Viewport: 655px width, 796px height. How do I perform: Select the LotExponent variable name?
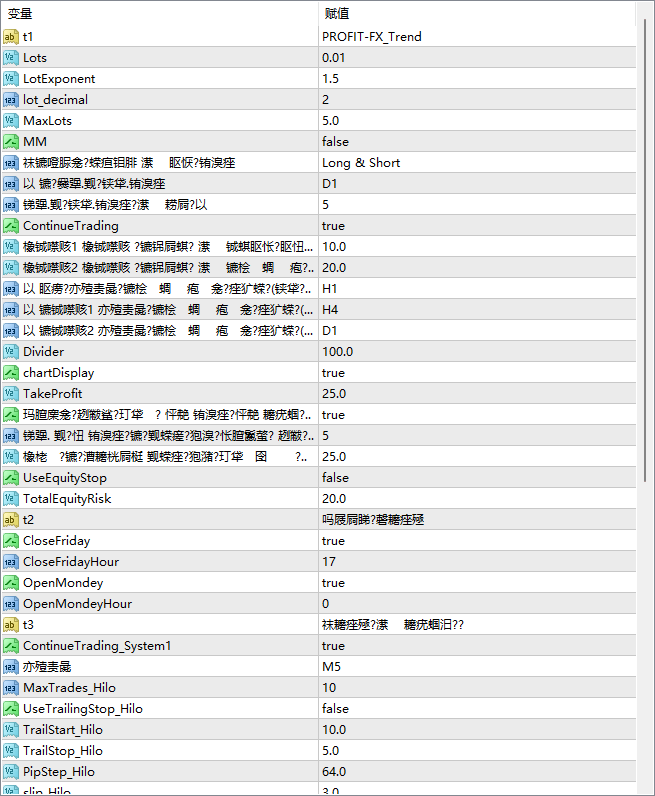tap(59, 79)
